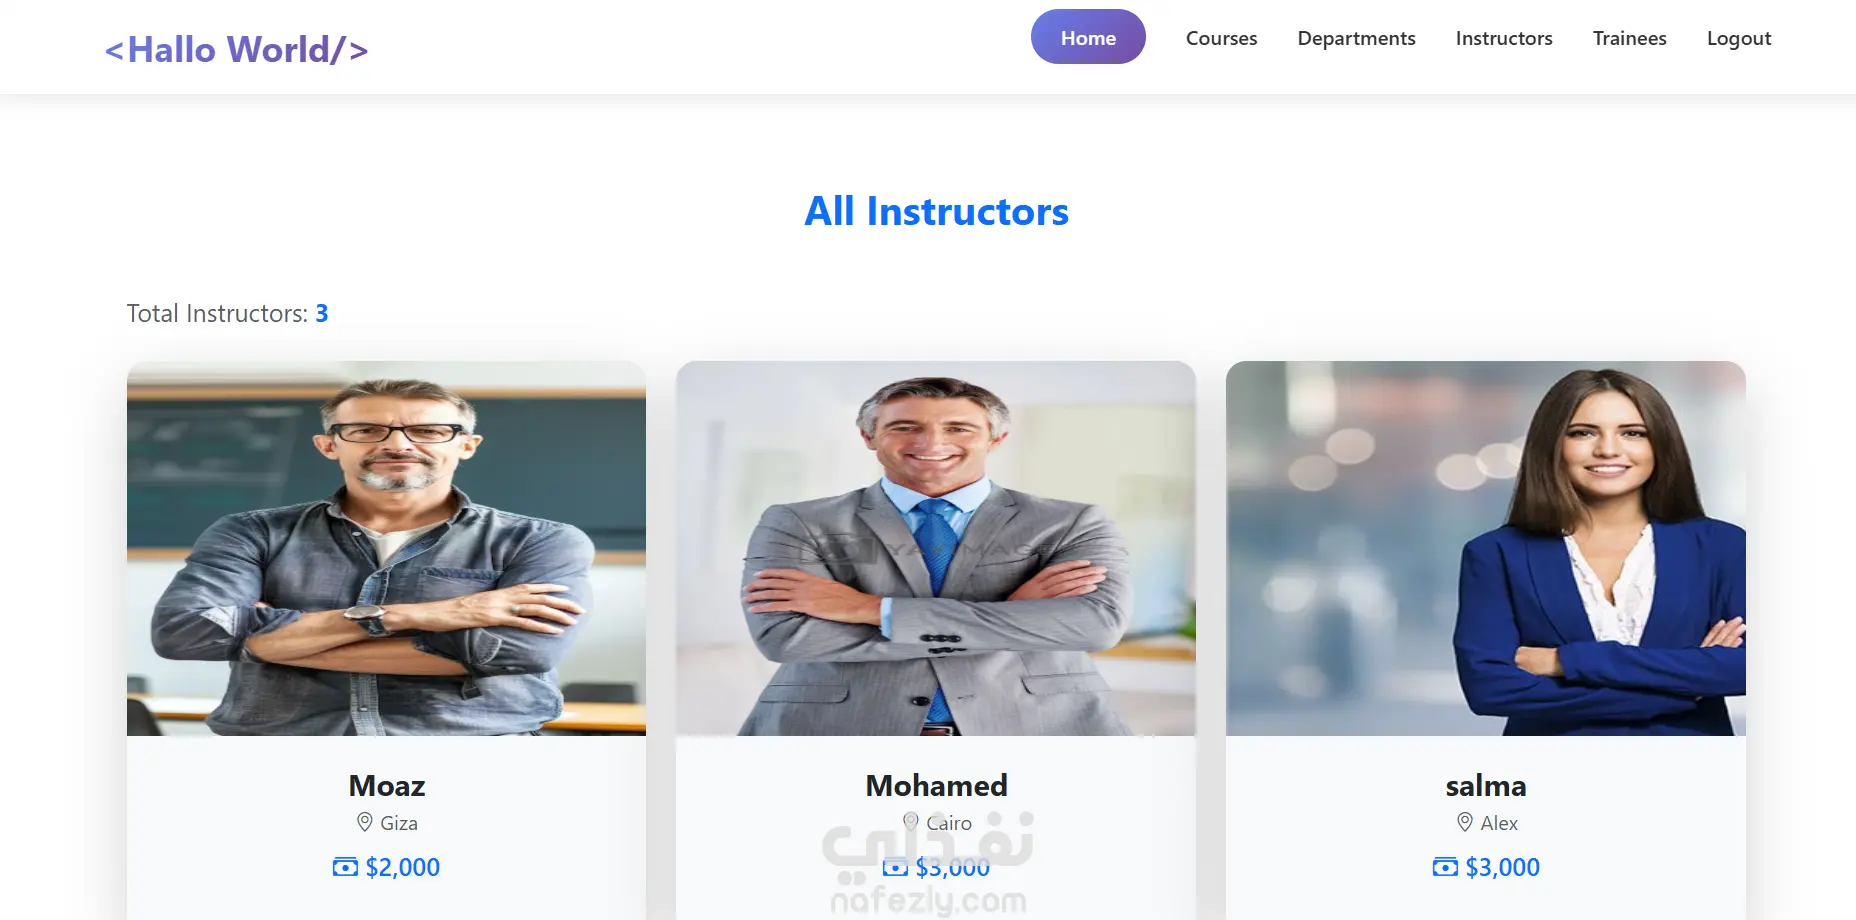Open the Home page from navbar
This screenshot has height=920, width=1856.
point(1088,37)
